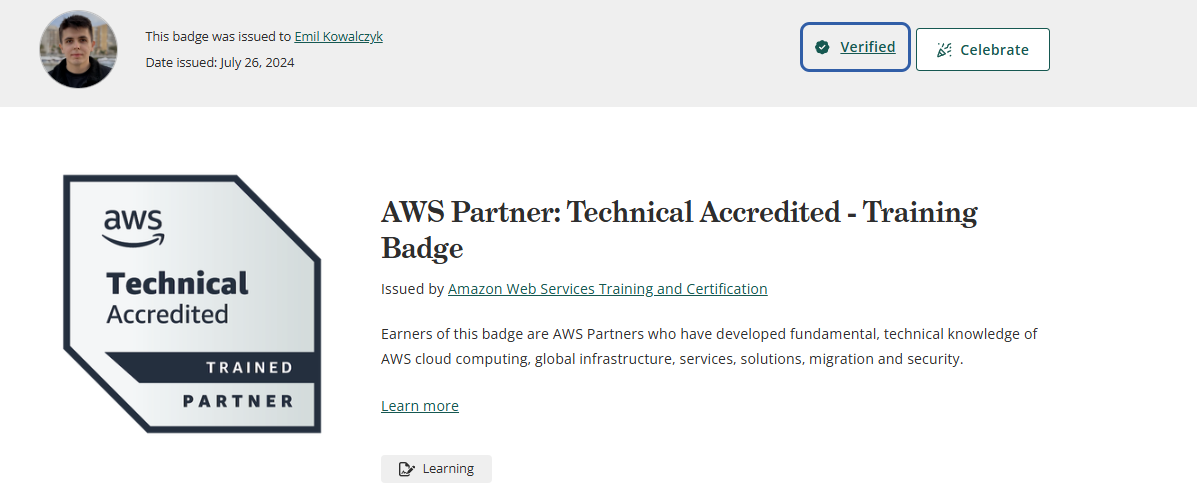The height and width of the screenshot is (501, 1197).
Task: Select the Learning skill tag label
Action: (x=448, y=469)
